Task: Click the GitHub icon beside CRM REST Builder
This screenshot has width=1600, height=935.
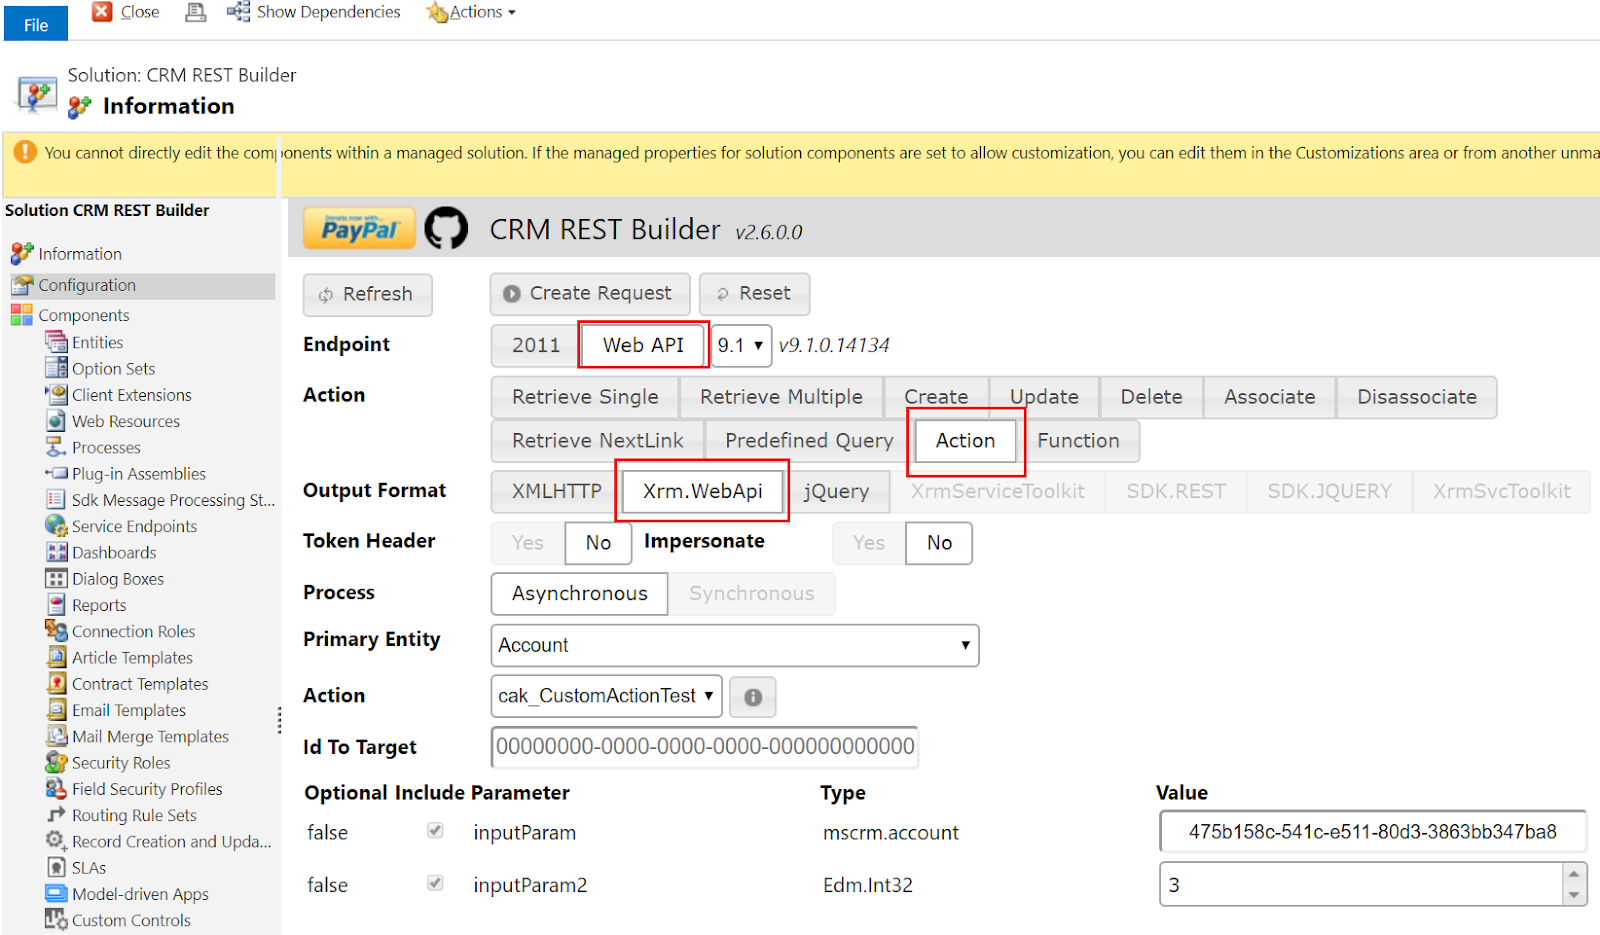Action: [447, 228]
